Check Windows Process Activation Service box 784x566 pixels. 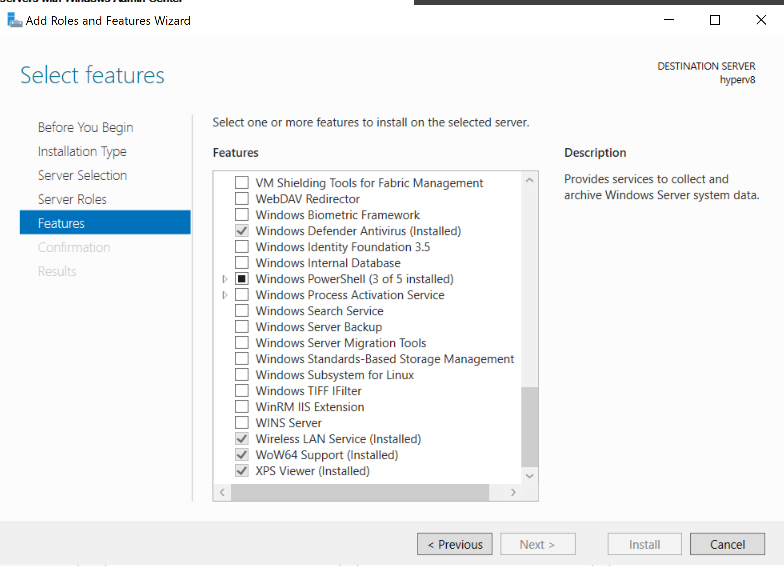click(242, 294)
